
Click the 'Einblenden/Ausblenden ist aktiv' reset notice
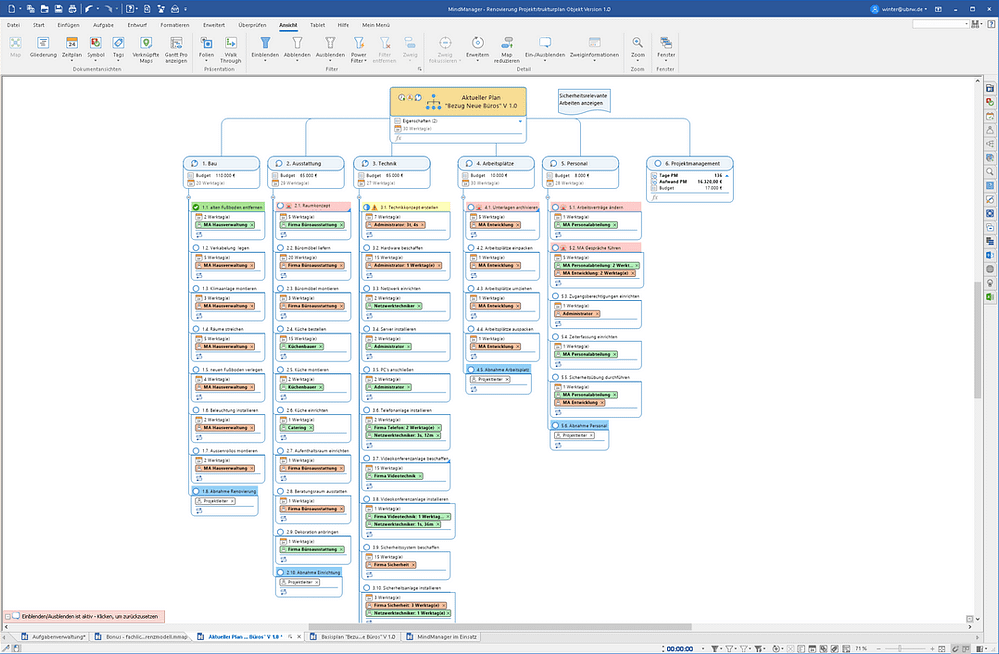84,617
